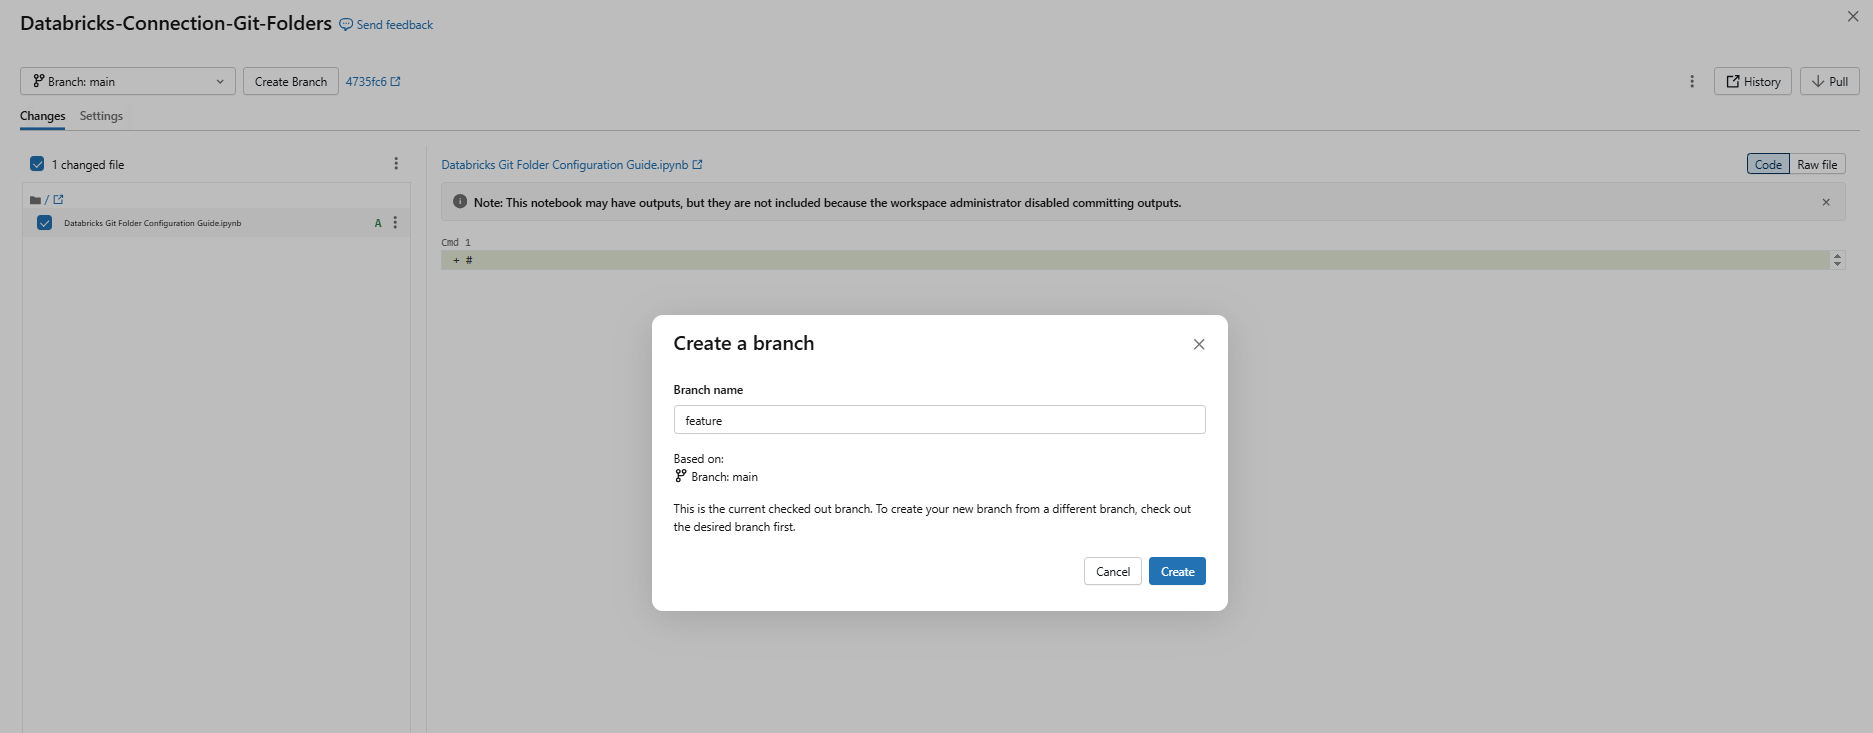The height and width of the screenshot is (733, 1873).
Task: Click 'Branch: main' text in dialog
Action: click(x=724, y=477)
